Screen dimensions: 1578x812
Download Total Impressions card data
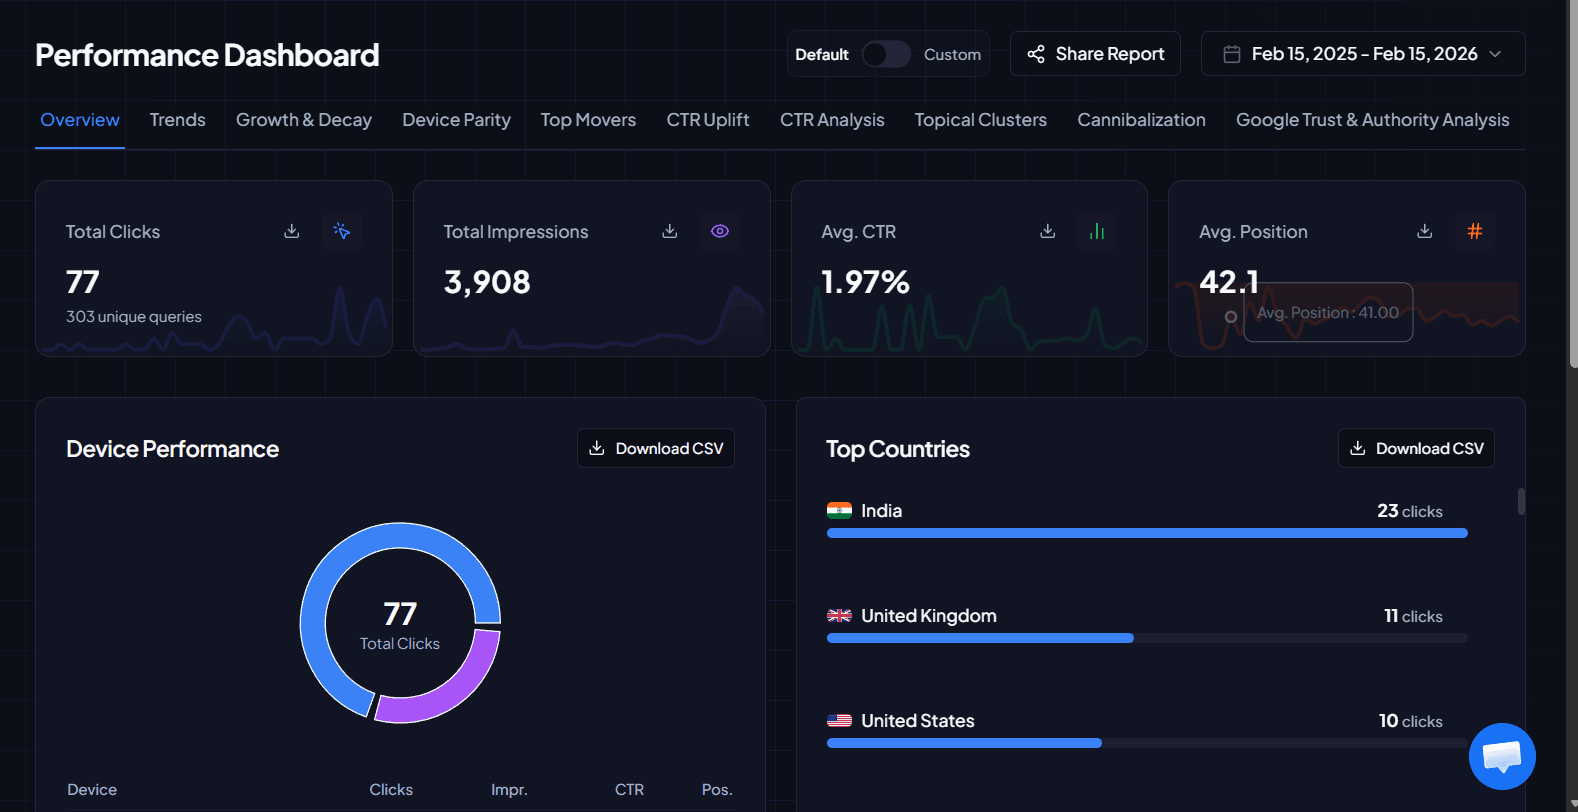[670, 231]
